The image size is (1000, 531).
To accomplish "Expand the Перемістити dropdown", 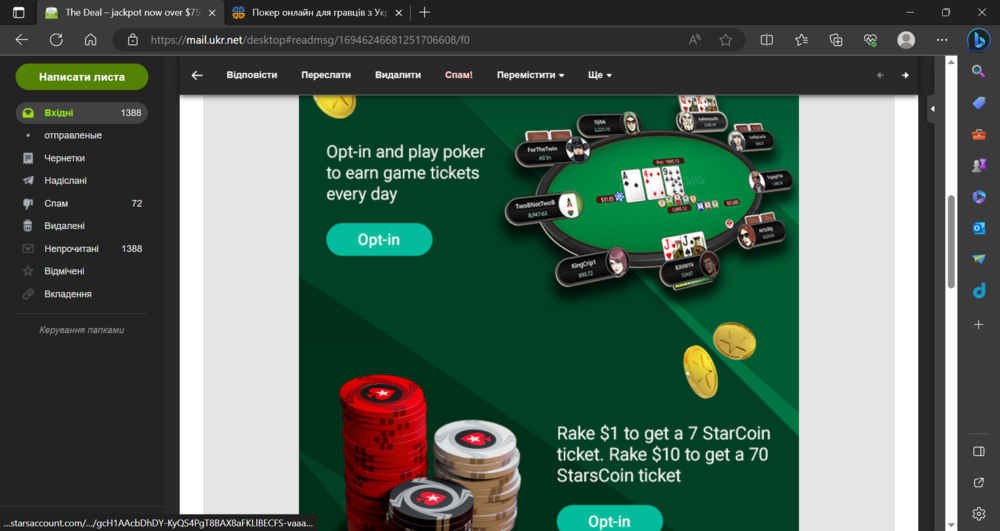I will point(530,75).
